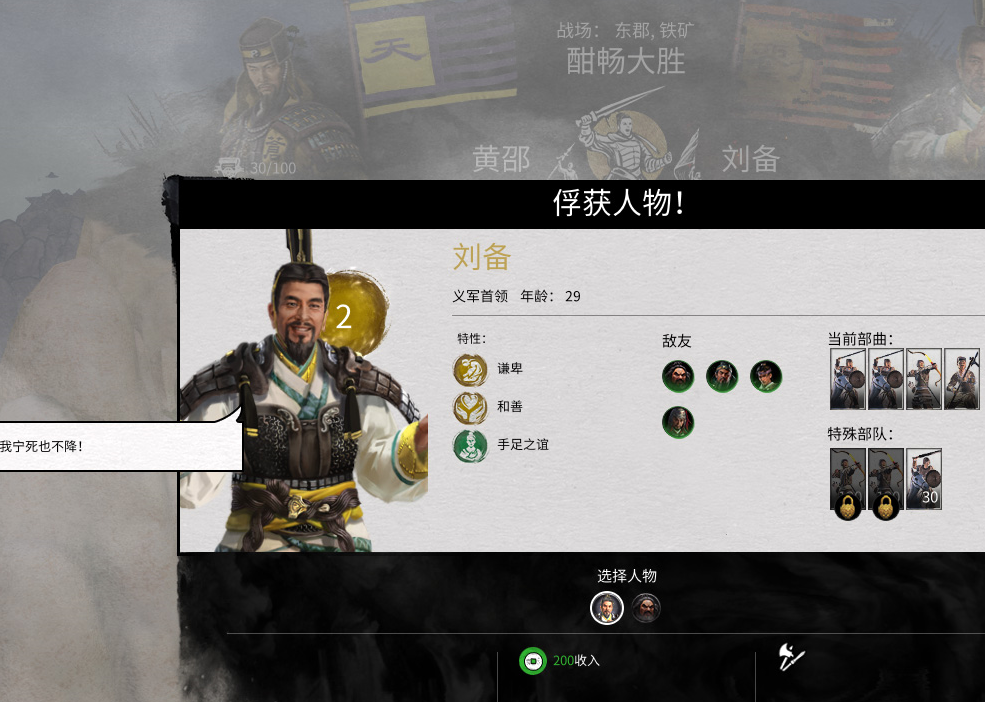
Task: Select the second friend portrait under 敌友
Action: [722, 376]
